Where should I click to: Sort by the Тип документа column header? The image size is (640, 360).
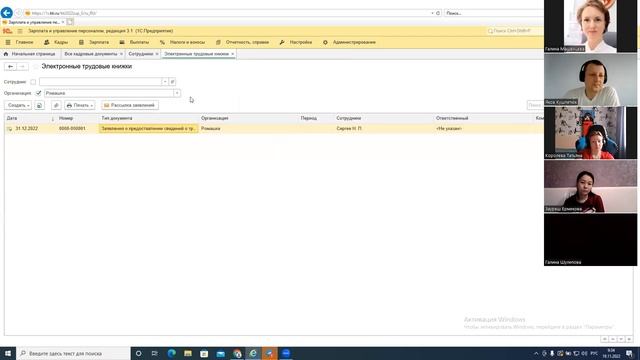tap(149, 118)
